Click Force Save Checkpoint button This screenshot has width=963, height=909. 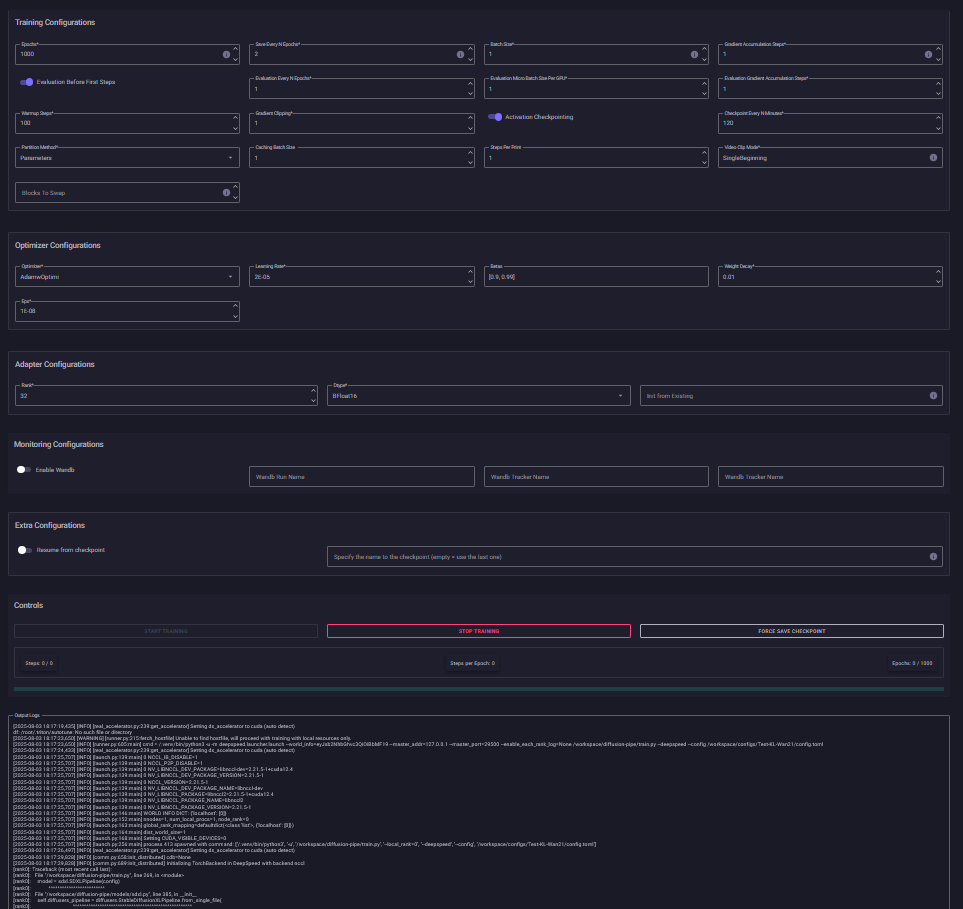coord(791,631)
